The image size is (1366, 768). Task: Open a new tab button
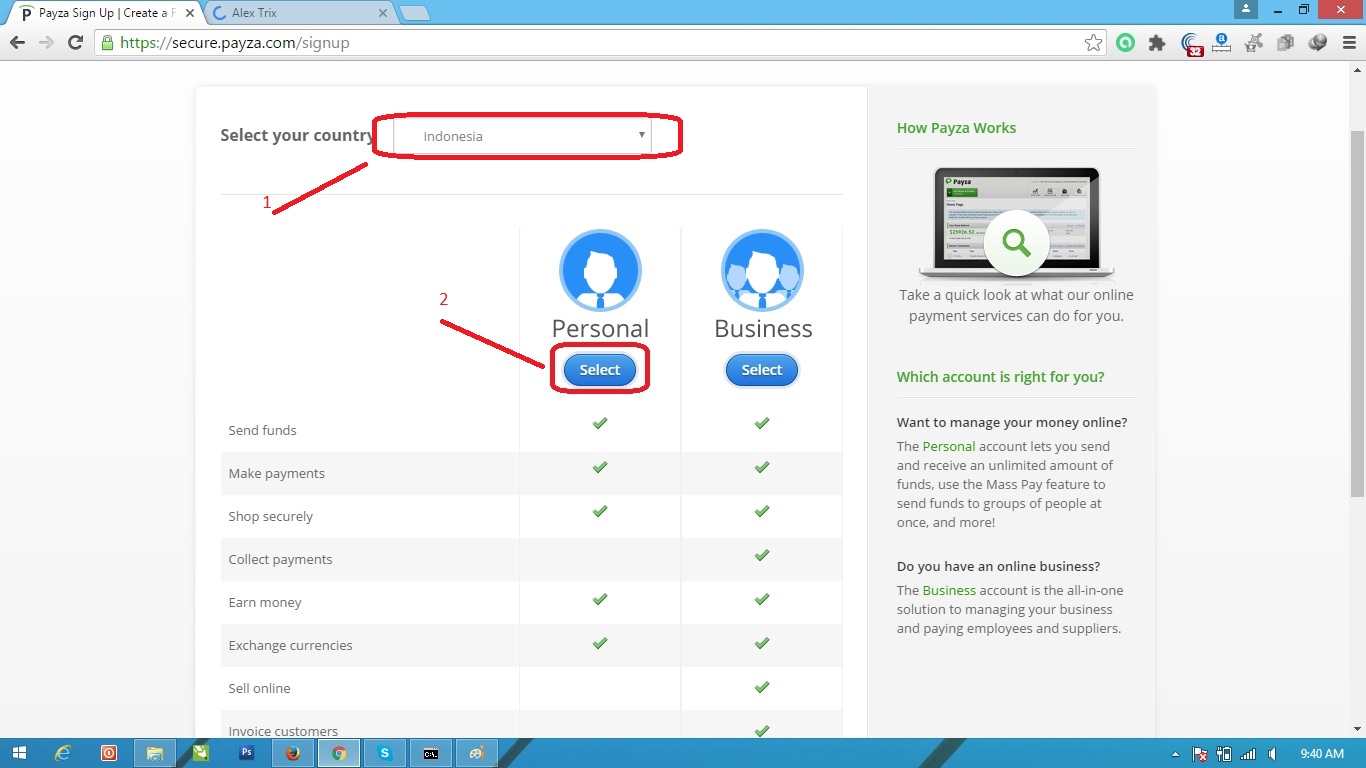415,13
